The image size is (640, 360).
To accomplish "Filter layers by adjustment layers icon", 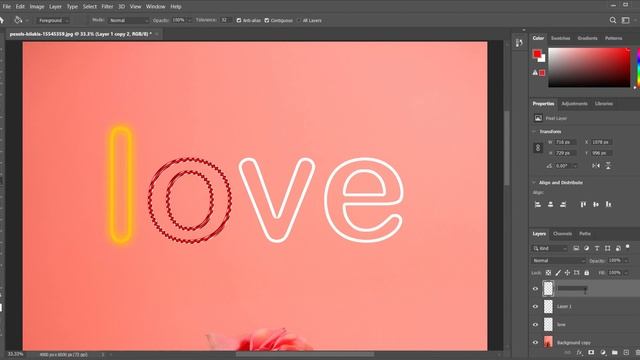I will click(587, 248).
